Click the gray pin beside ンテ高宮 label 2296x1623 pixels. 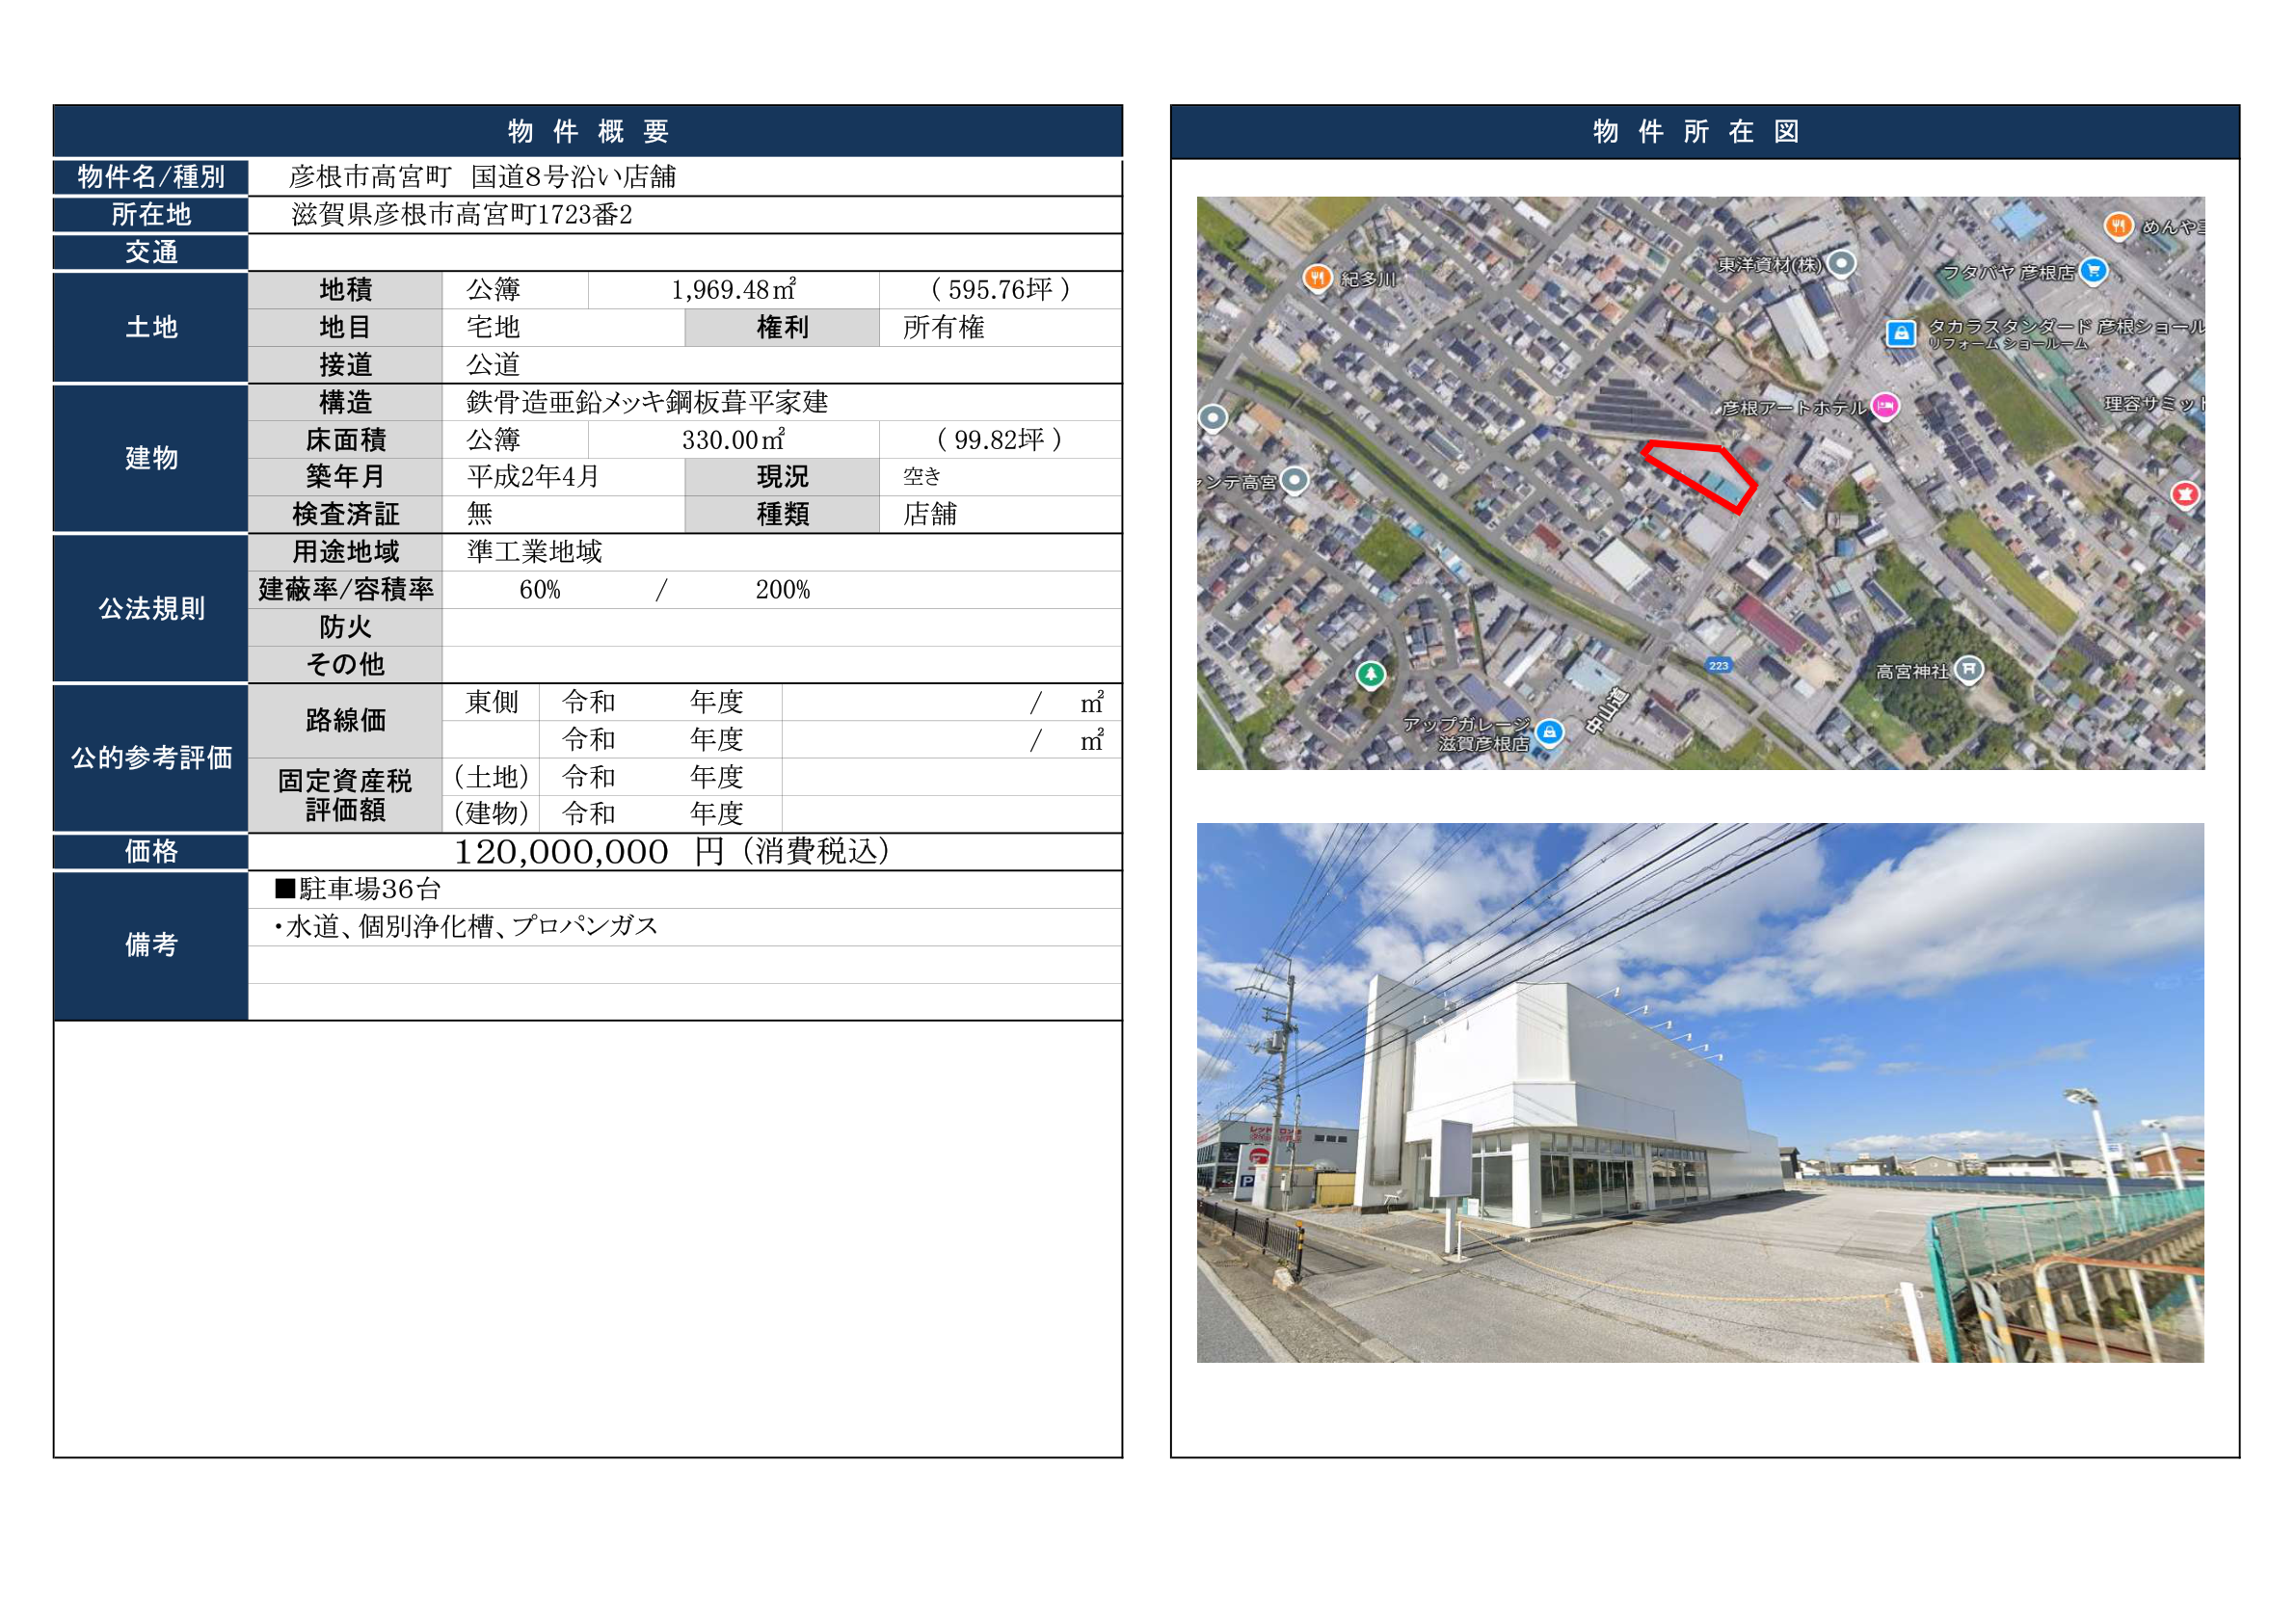coord(1294,481)
